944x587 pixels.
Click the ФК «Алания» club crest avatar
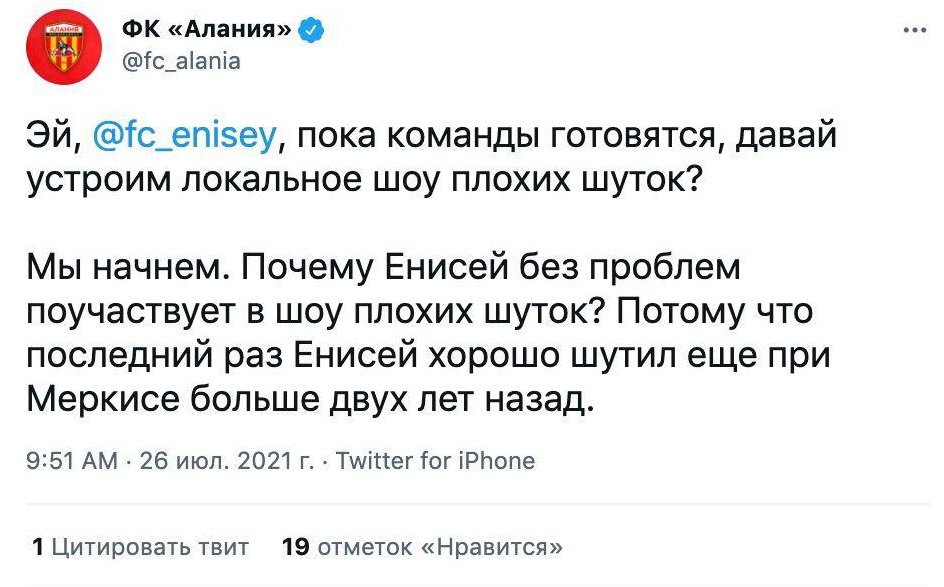click(x=64, y=47)
